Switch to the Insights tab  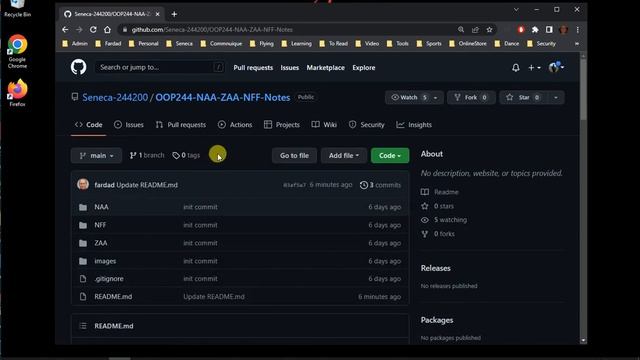pos(414,125)
